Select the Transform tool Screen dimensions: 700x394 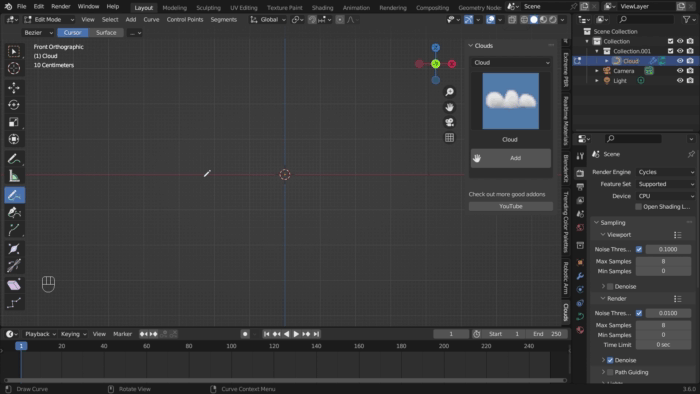14,139
